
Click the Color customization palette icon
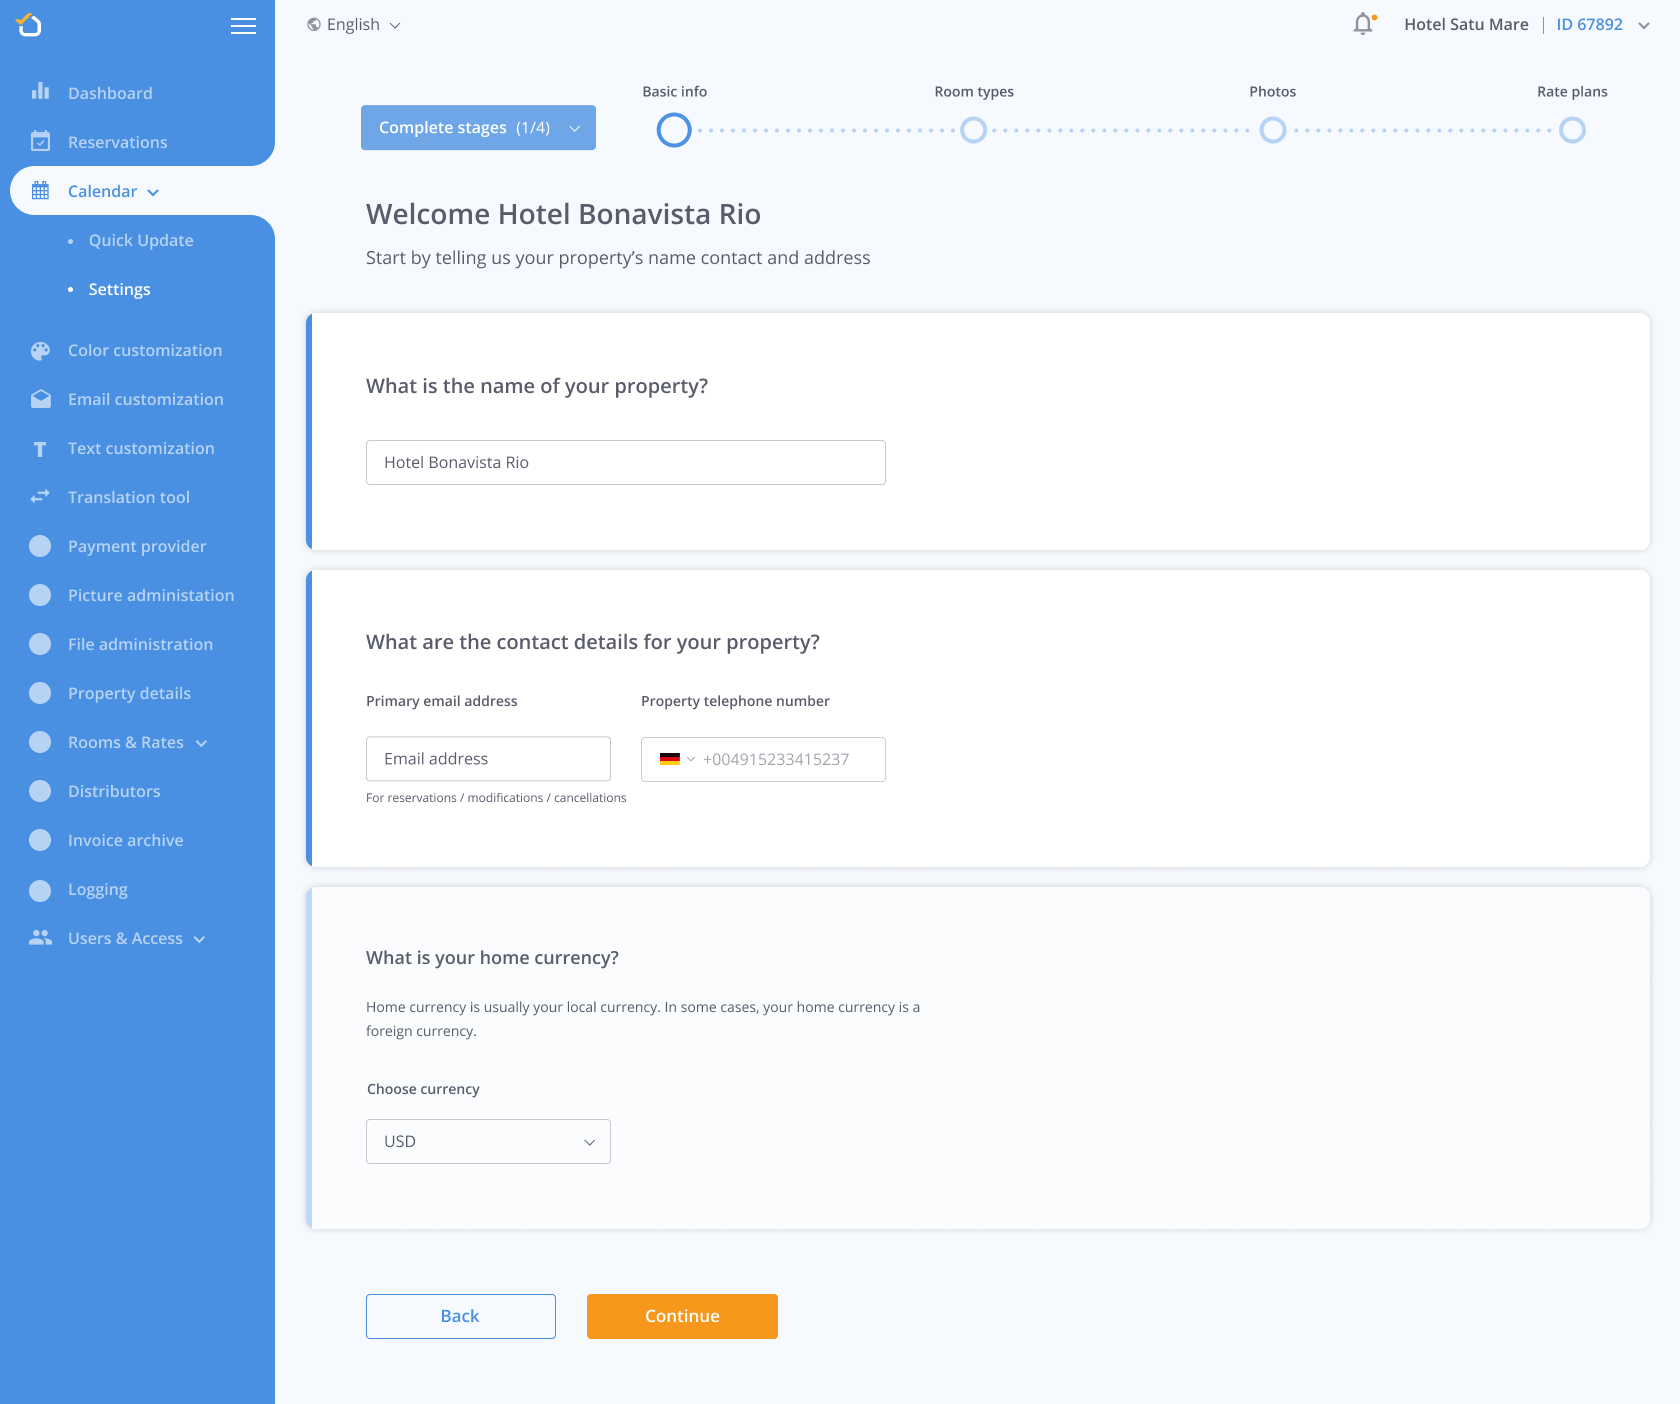(x=40, y=350)
